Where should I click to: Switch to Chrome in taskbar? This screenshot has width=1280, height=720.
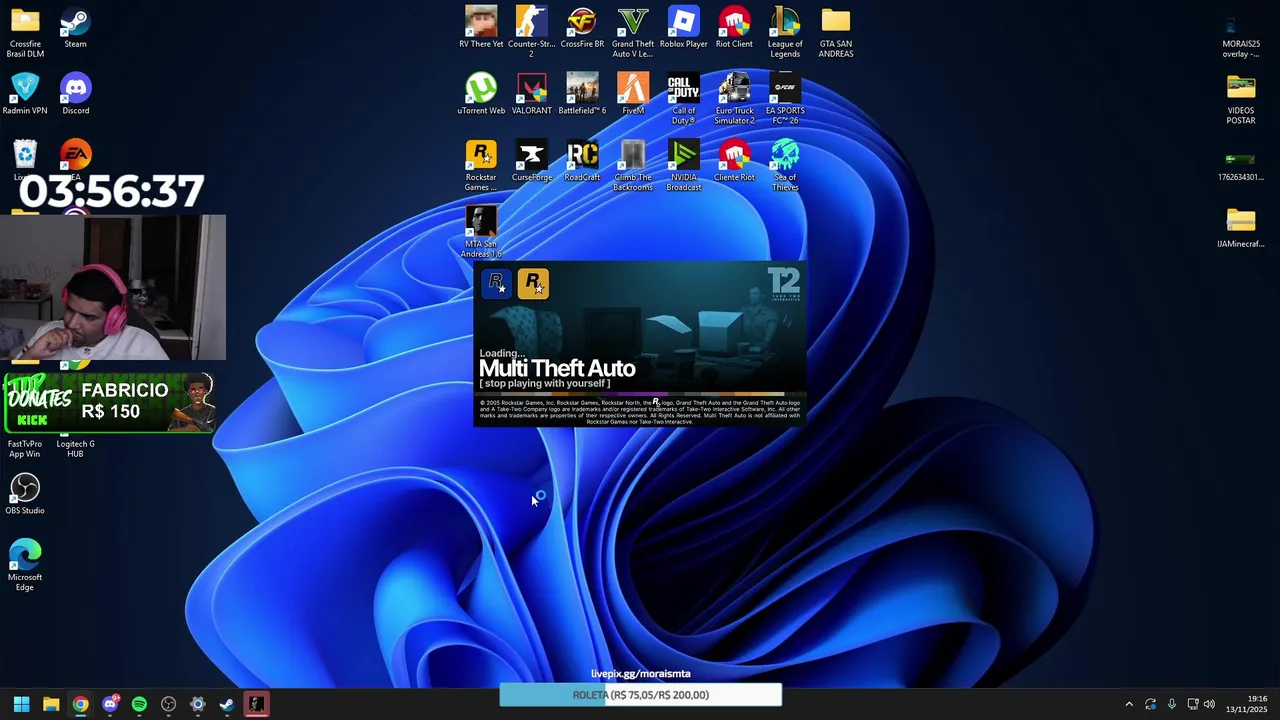click(80, 704)
